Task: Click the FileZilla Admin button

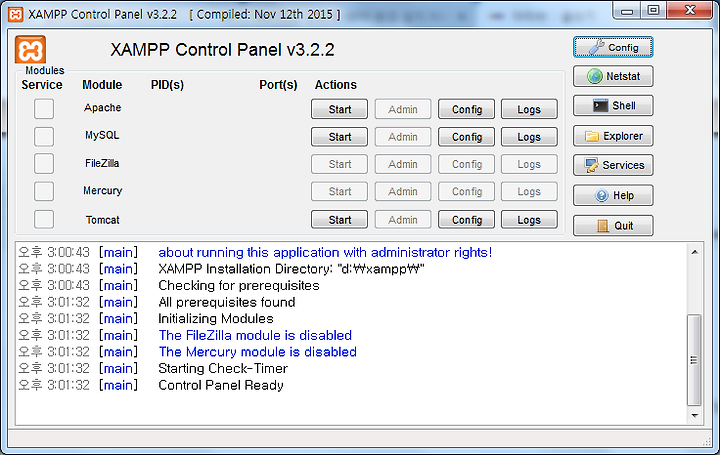Action: coord(403,164)
